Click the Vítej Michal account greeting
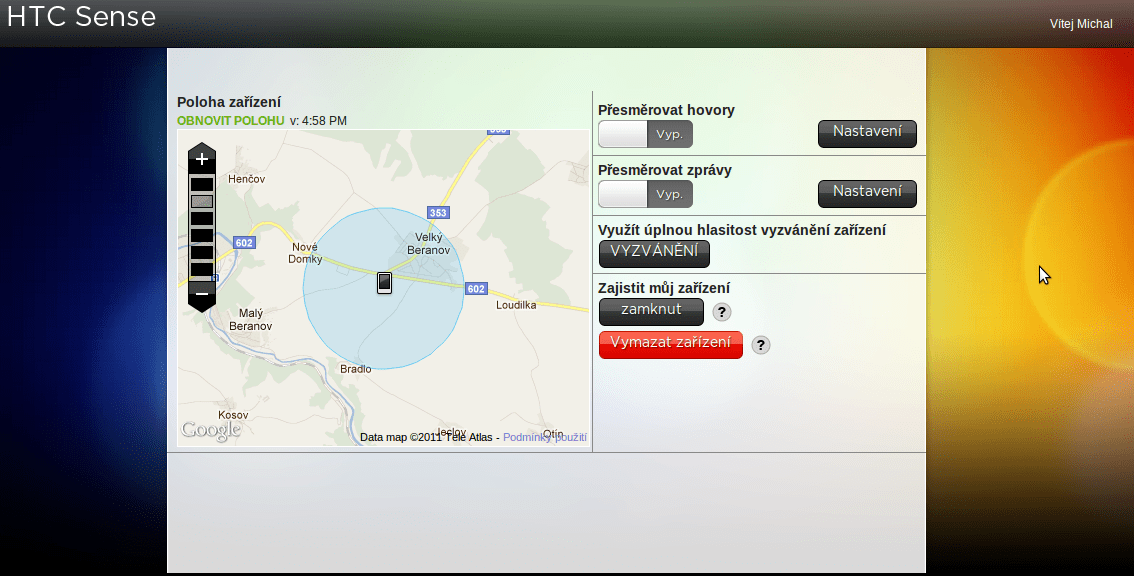The image size is (1134, 576). [x=1080, y=24]
